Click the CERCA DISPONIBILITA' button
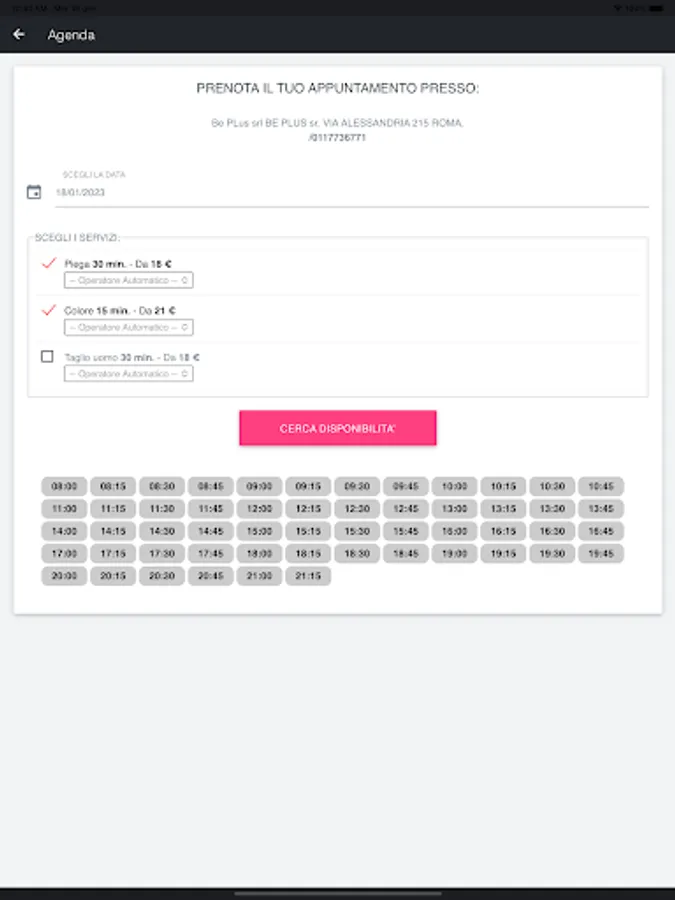Viewport: 675px width, 900px height. click(x=338, y=428)
